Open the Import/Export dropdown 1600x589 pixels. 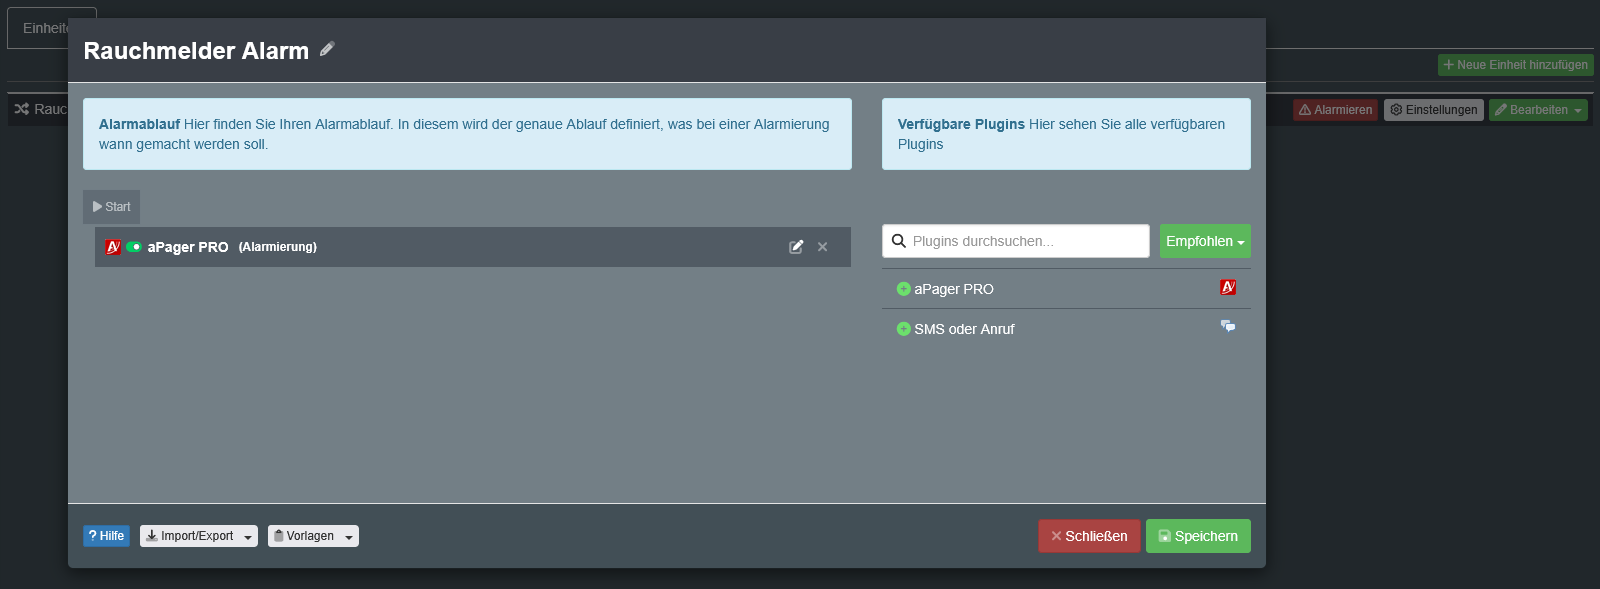pos(199,536)
